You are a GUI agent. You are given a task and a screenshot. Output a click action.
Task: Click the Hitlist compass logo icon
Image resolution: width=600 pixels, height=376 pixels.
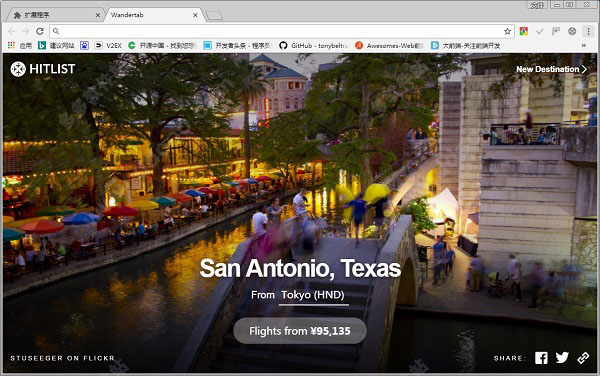click(18, 69)
